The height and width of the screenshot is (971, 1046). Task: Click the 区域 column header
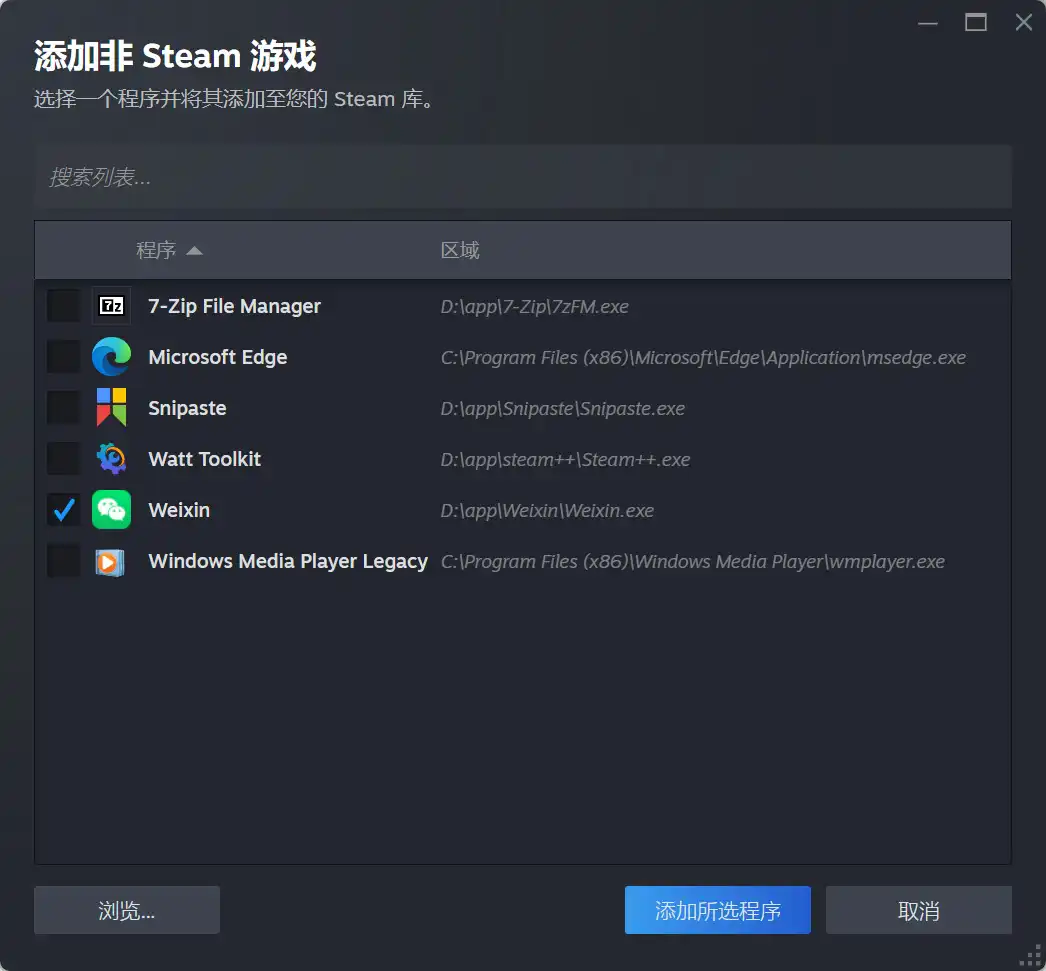pos(459,250)
